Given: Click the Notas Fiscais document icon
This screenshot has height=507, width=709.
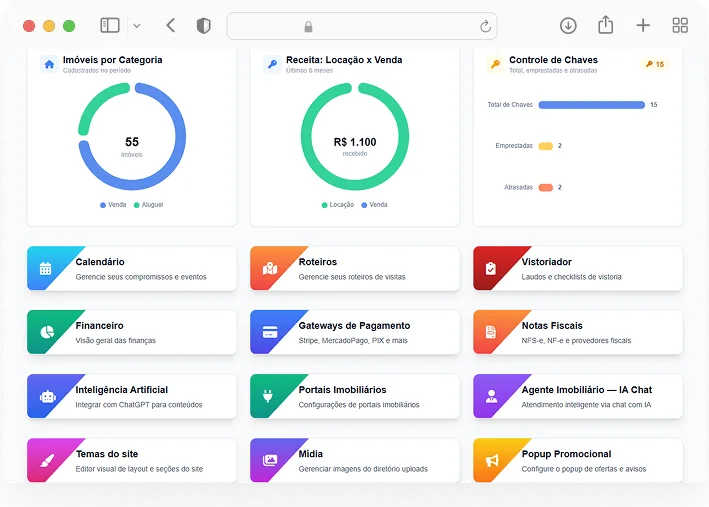Looking at the screenshot, I should (x=491, y=332).
